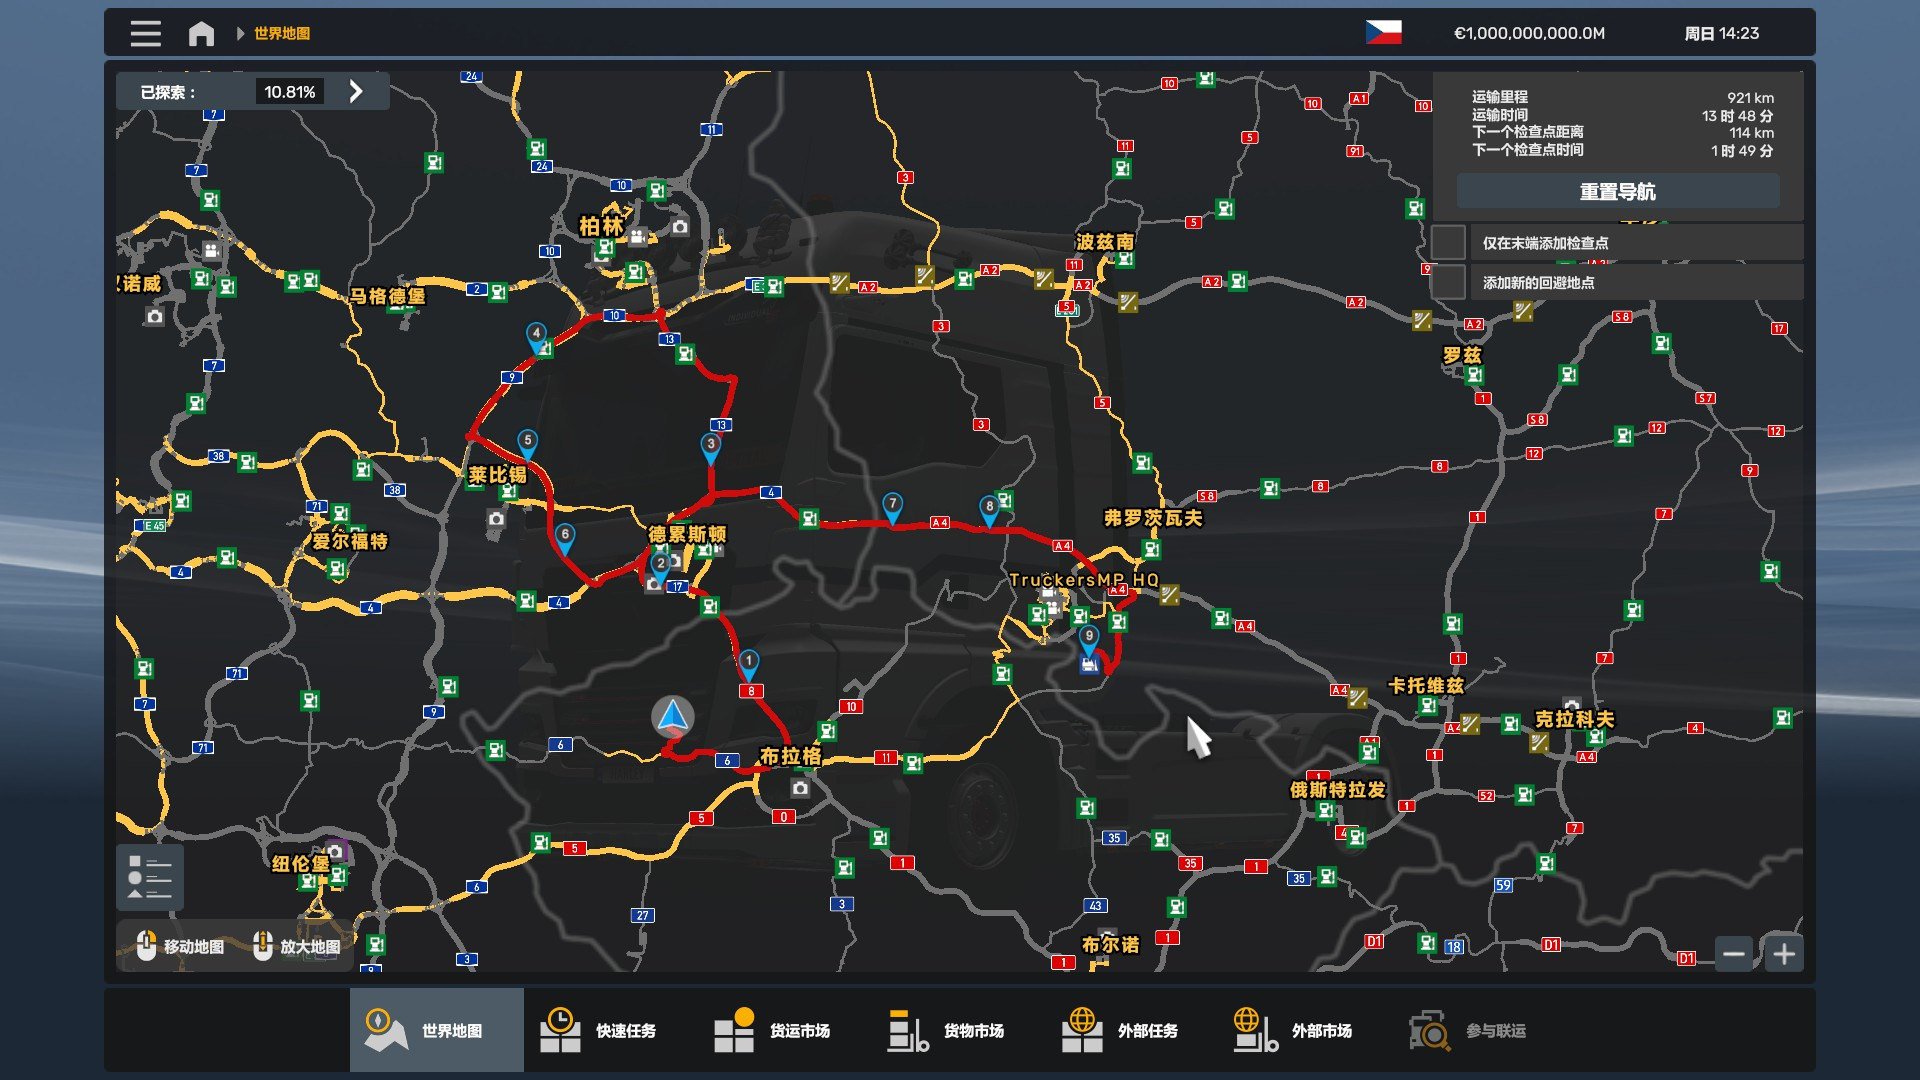Click the gas station icon at 罗兹
1920x1080 pixels.
coord(1474,375)
